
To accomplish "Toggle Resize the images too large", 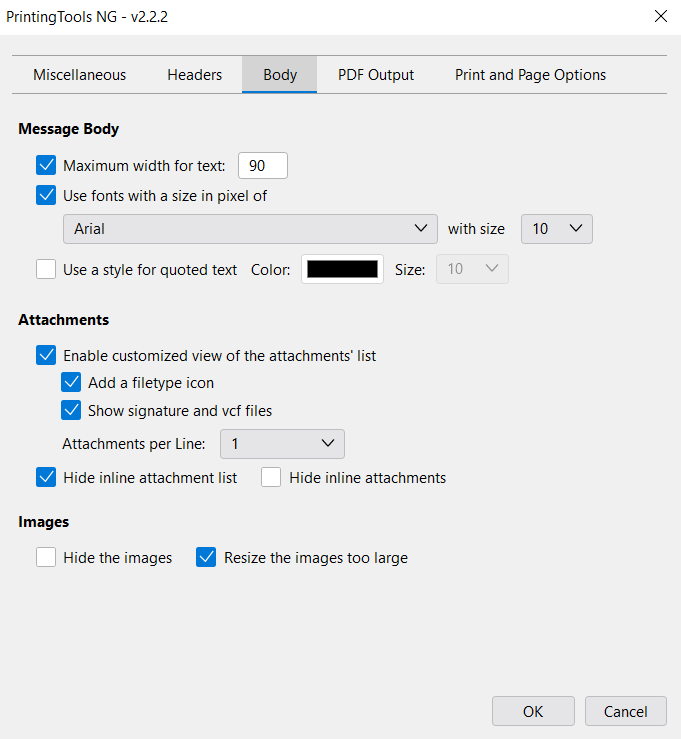I will pos(206,558).
